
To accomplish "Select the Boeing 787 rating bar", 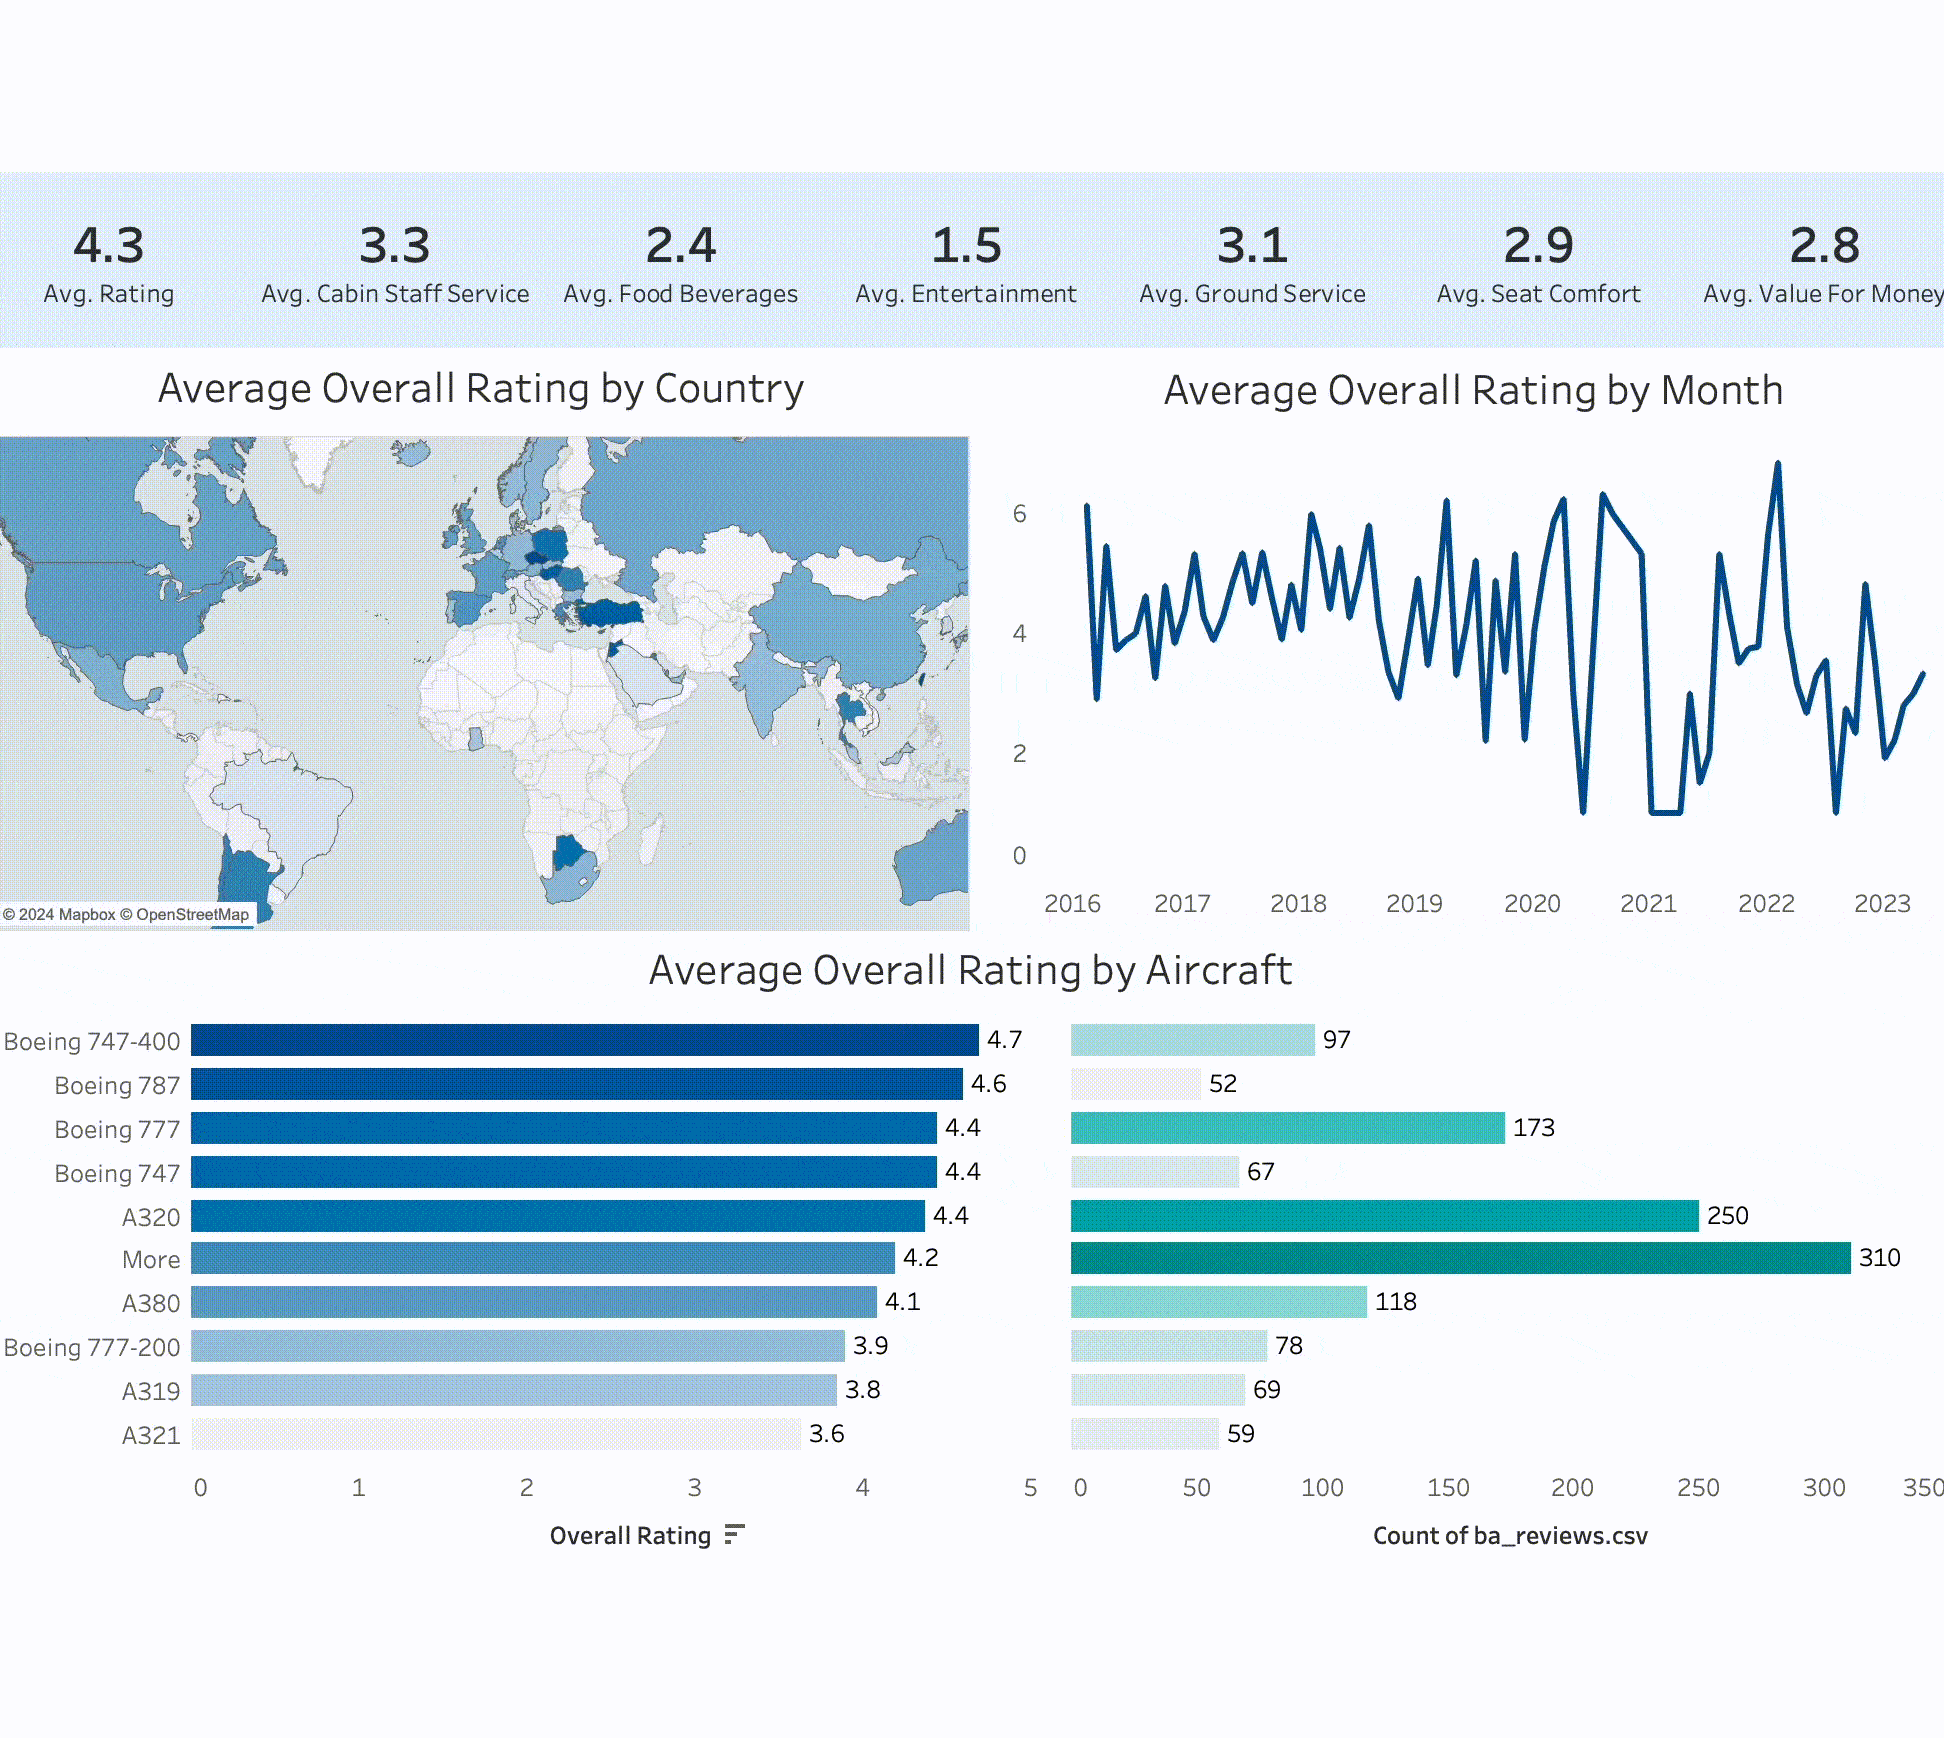I will pyautogui.click(x=577, y=1084).
